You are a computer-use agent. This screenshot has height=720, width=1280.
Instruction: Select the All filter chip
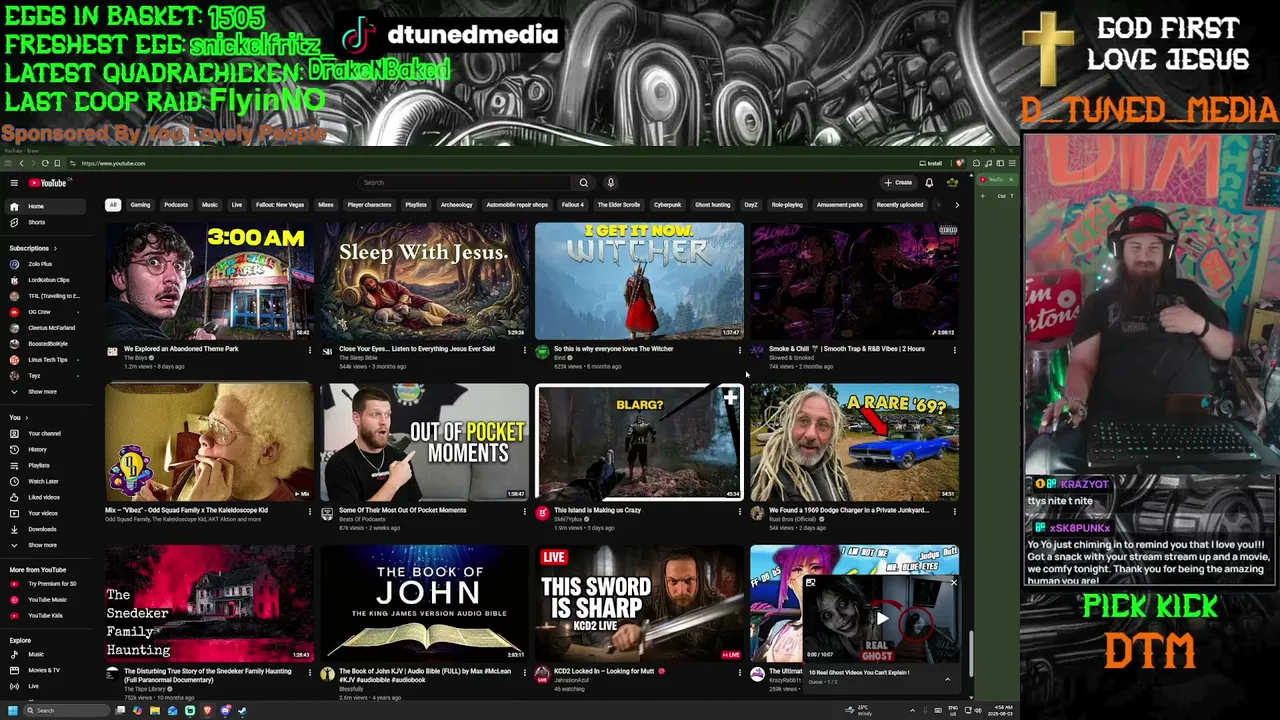tap(113, 205)
